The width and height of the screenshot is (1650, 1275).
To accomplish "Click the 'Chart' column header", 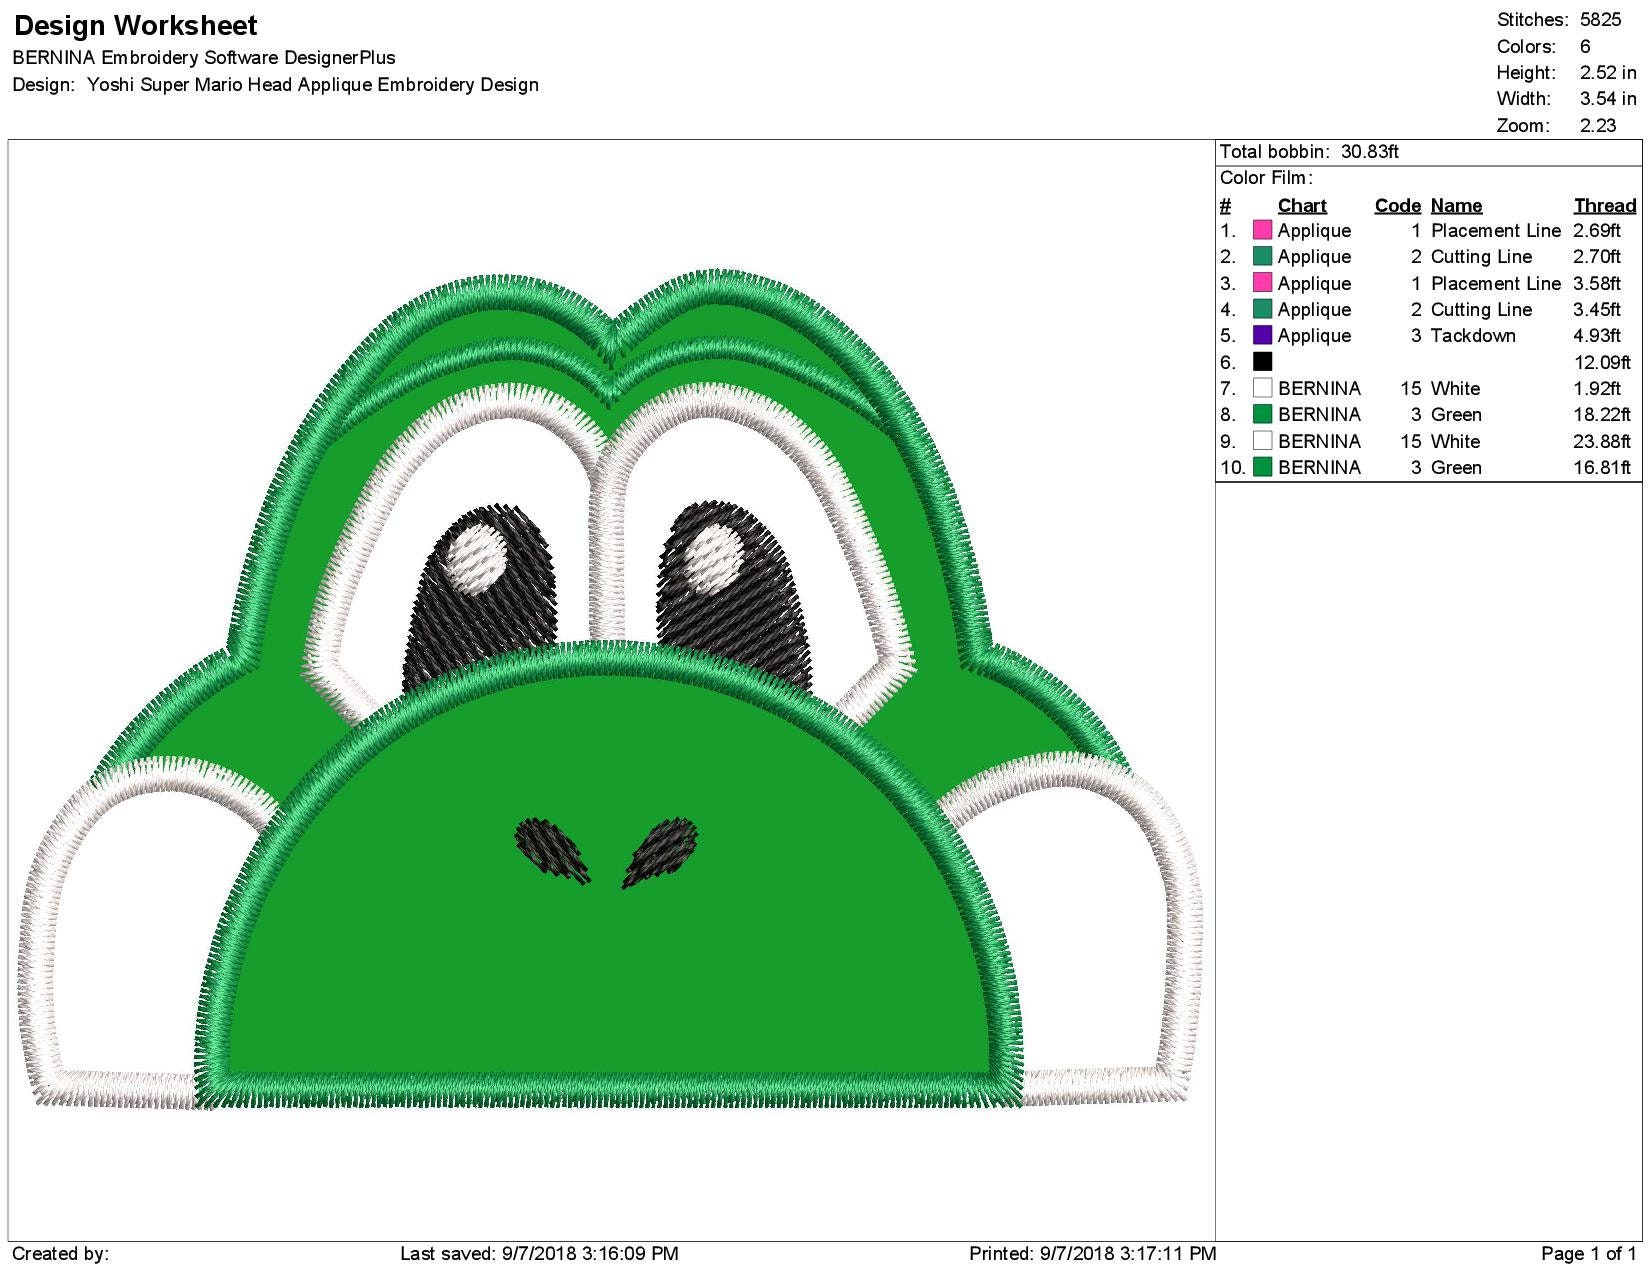I will click(1302, 206).
